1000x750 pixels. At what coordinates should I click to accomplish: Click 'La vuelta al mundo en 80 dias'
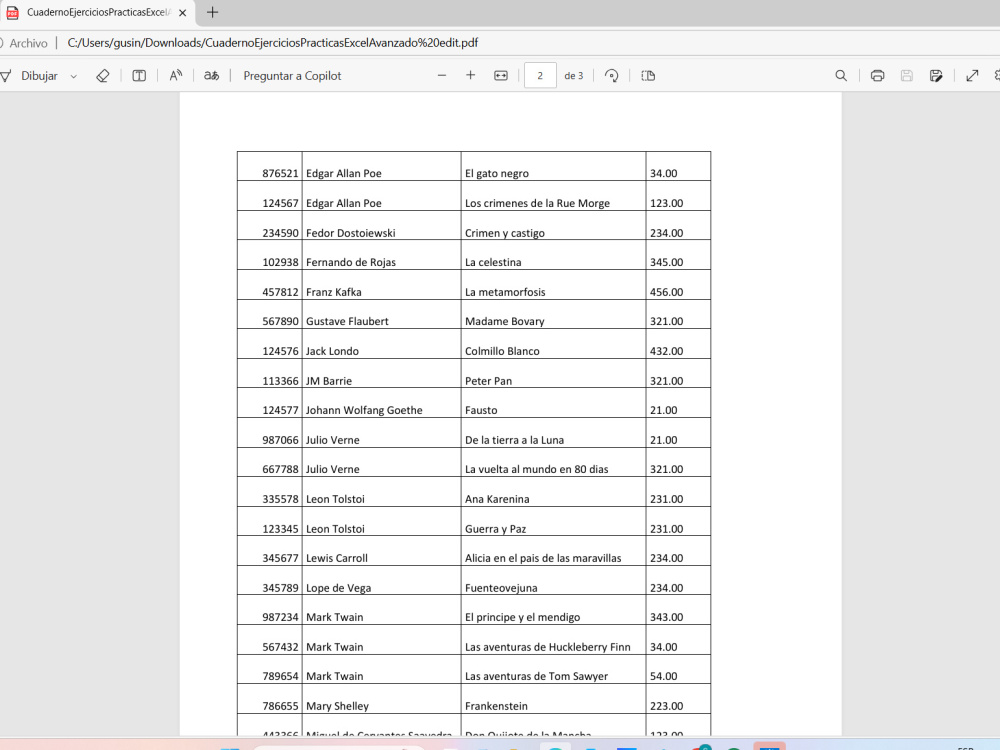pyautogui.click(x=536, y=469)
